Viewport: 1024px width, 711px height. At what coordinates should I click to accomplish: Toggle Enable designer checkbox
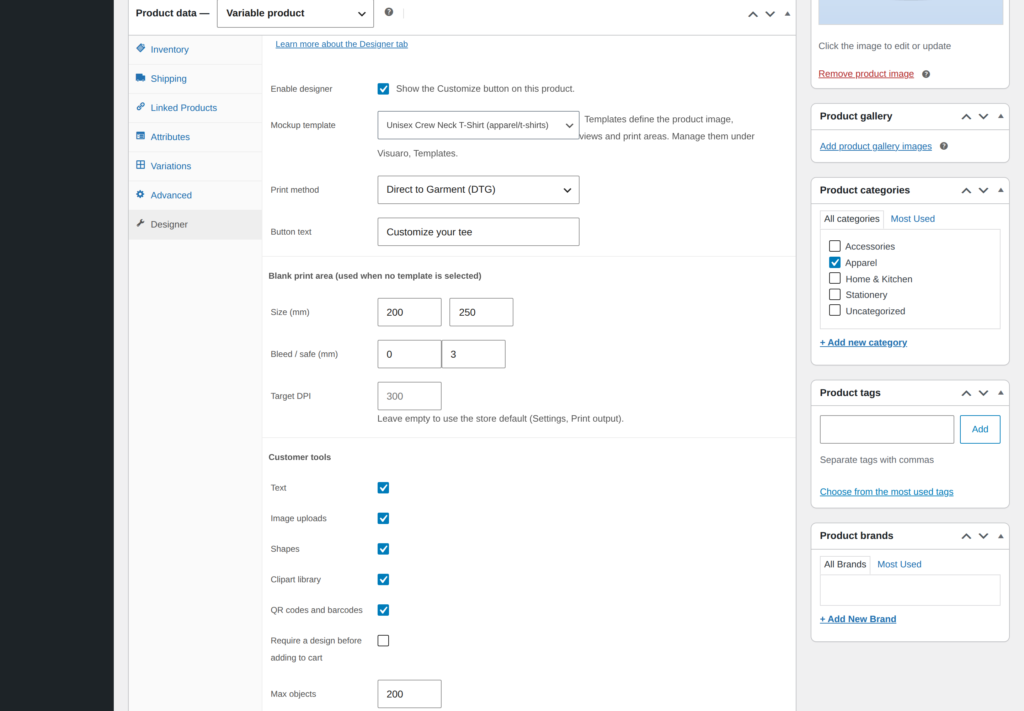[x=383, y=89]
